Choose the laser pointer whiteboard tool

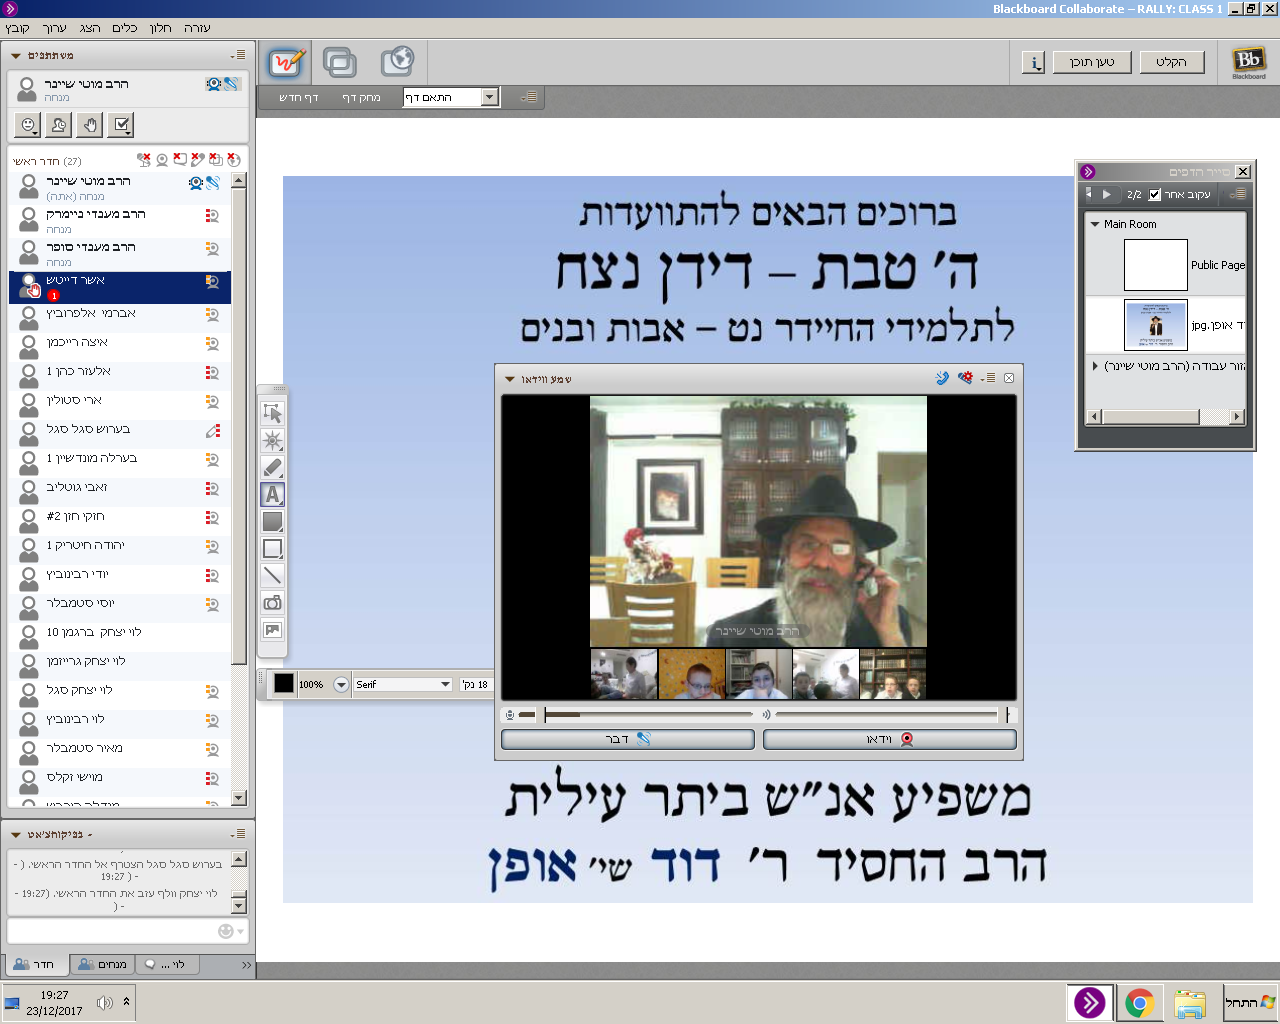pos(272,440)
